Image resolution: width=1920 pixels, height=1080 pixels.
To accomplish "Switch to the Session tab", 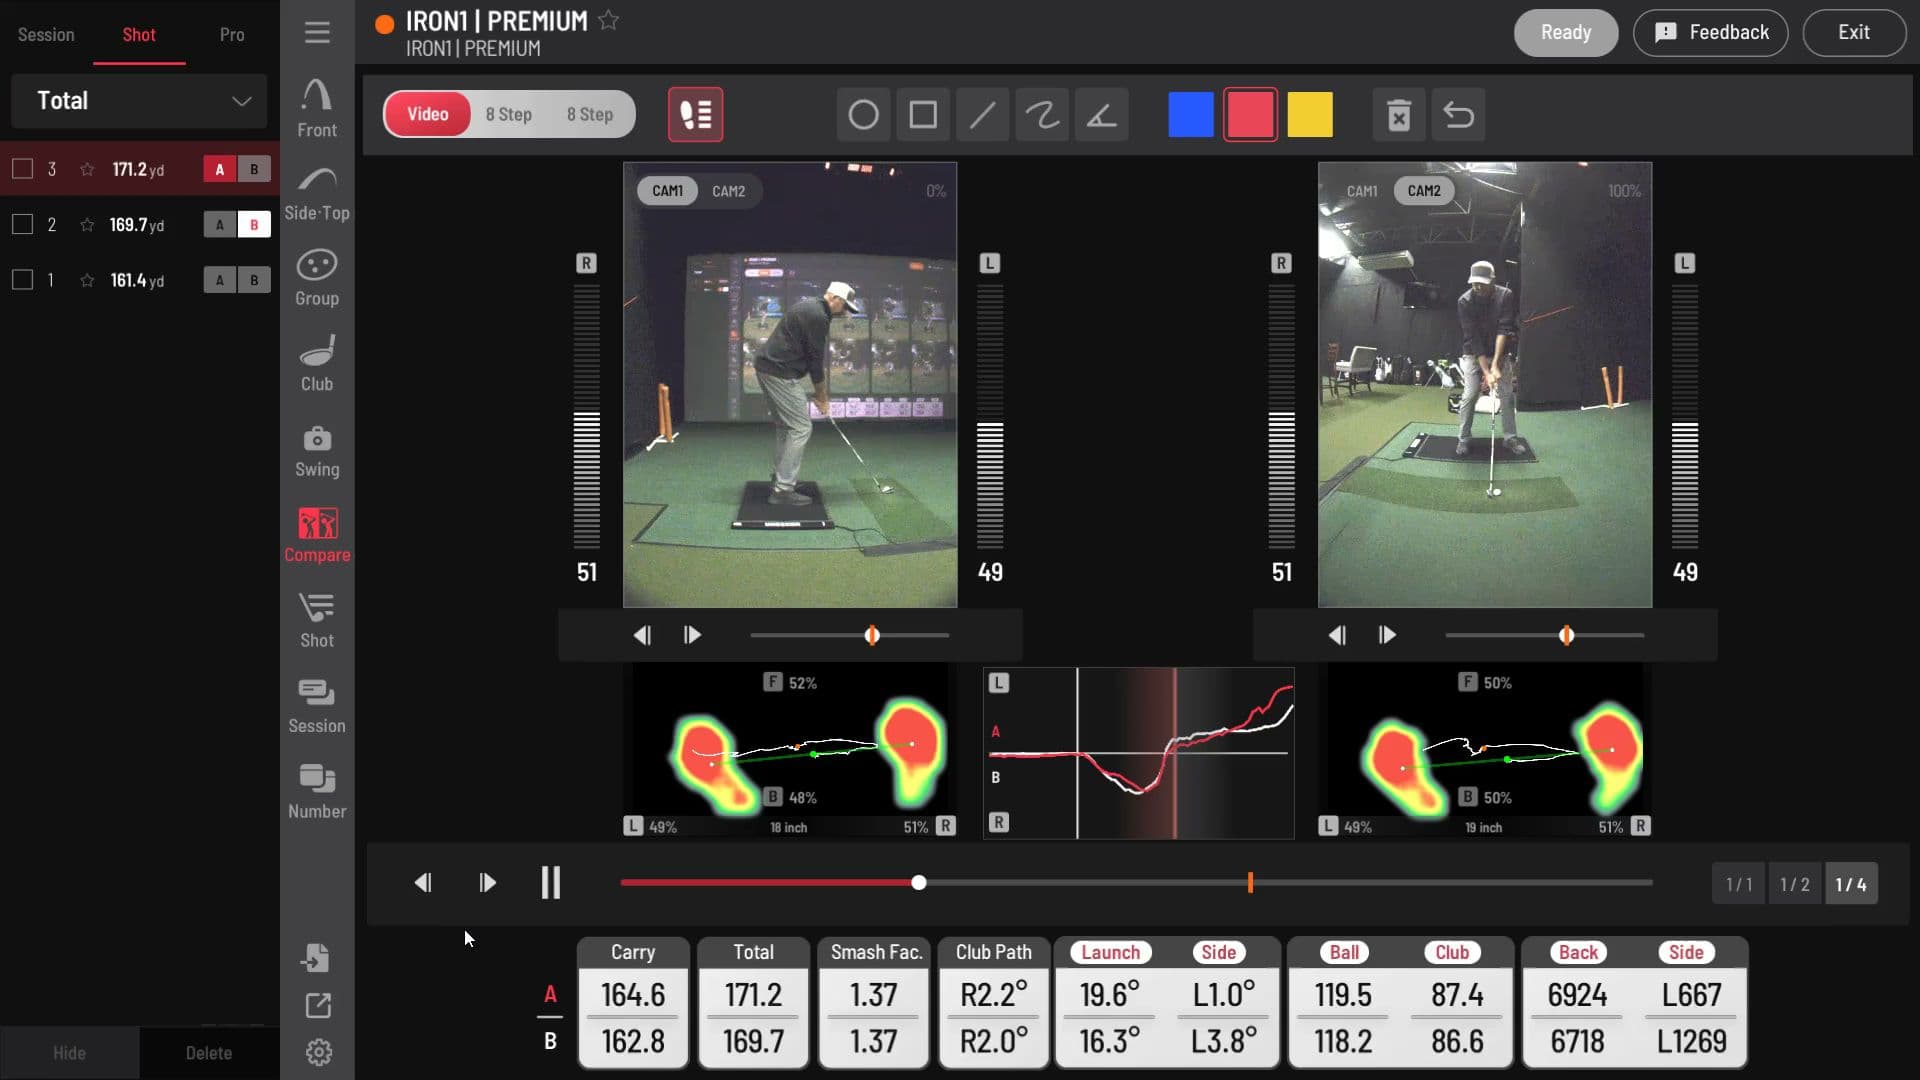I will (46, 35).
